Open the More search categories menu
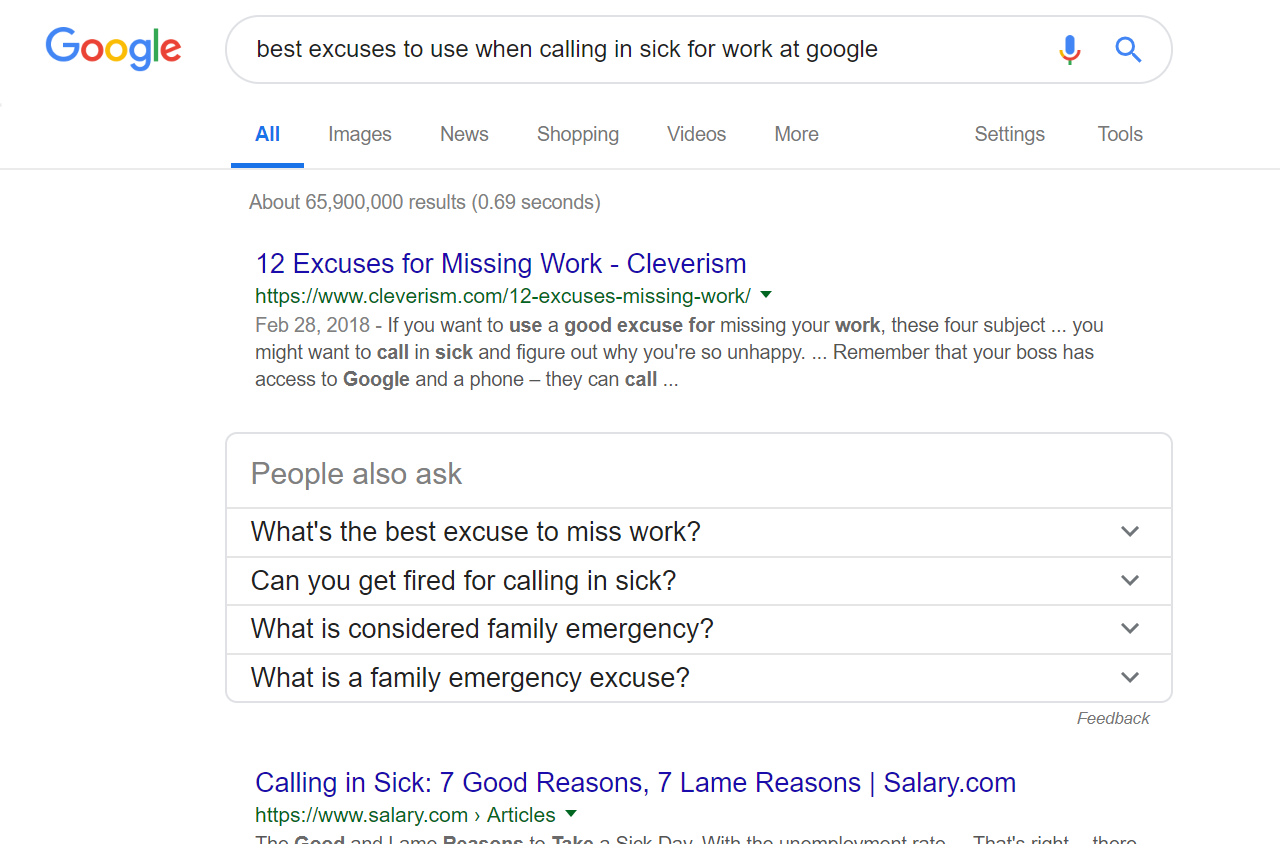 [x=796, y=134]
